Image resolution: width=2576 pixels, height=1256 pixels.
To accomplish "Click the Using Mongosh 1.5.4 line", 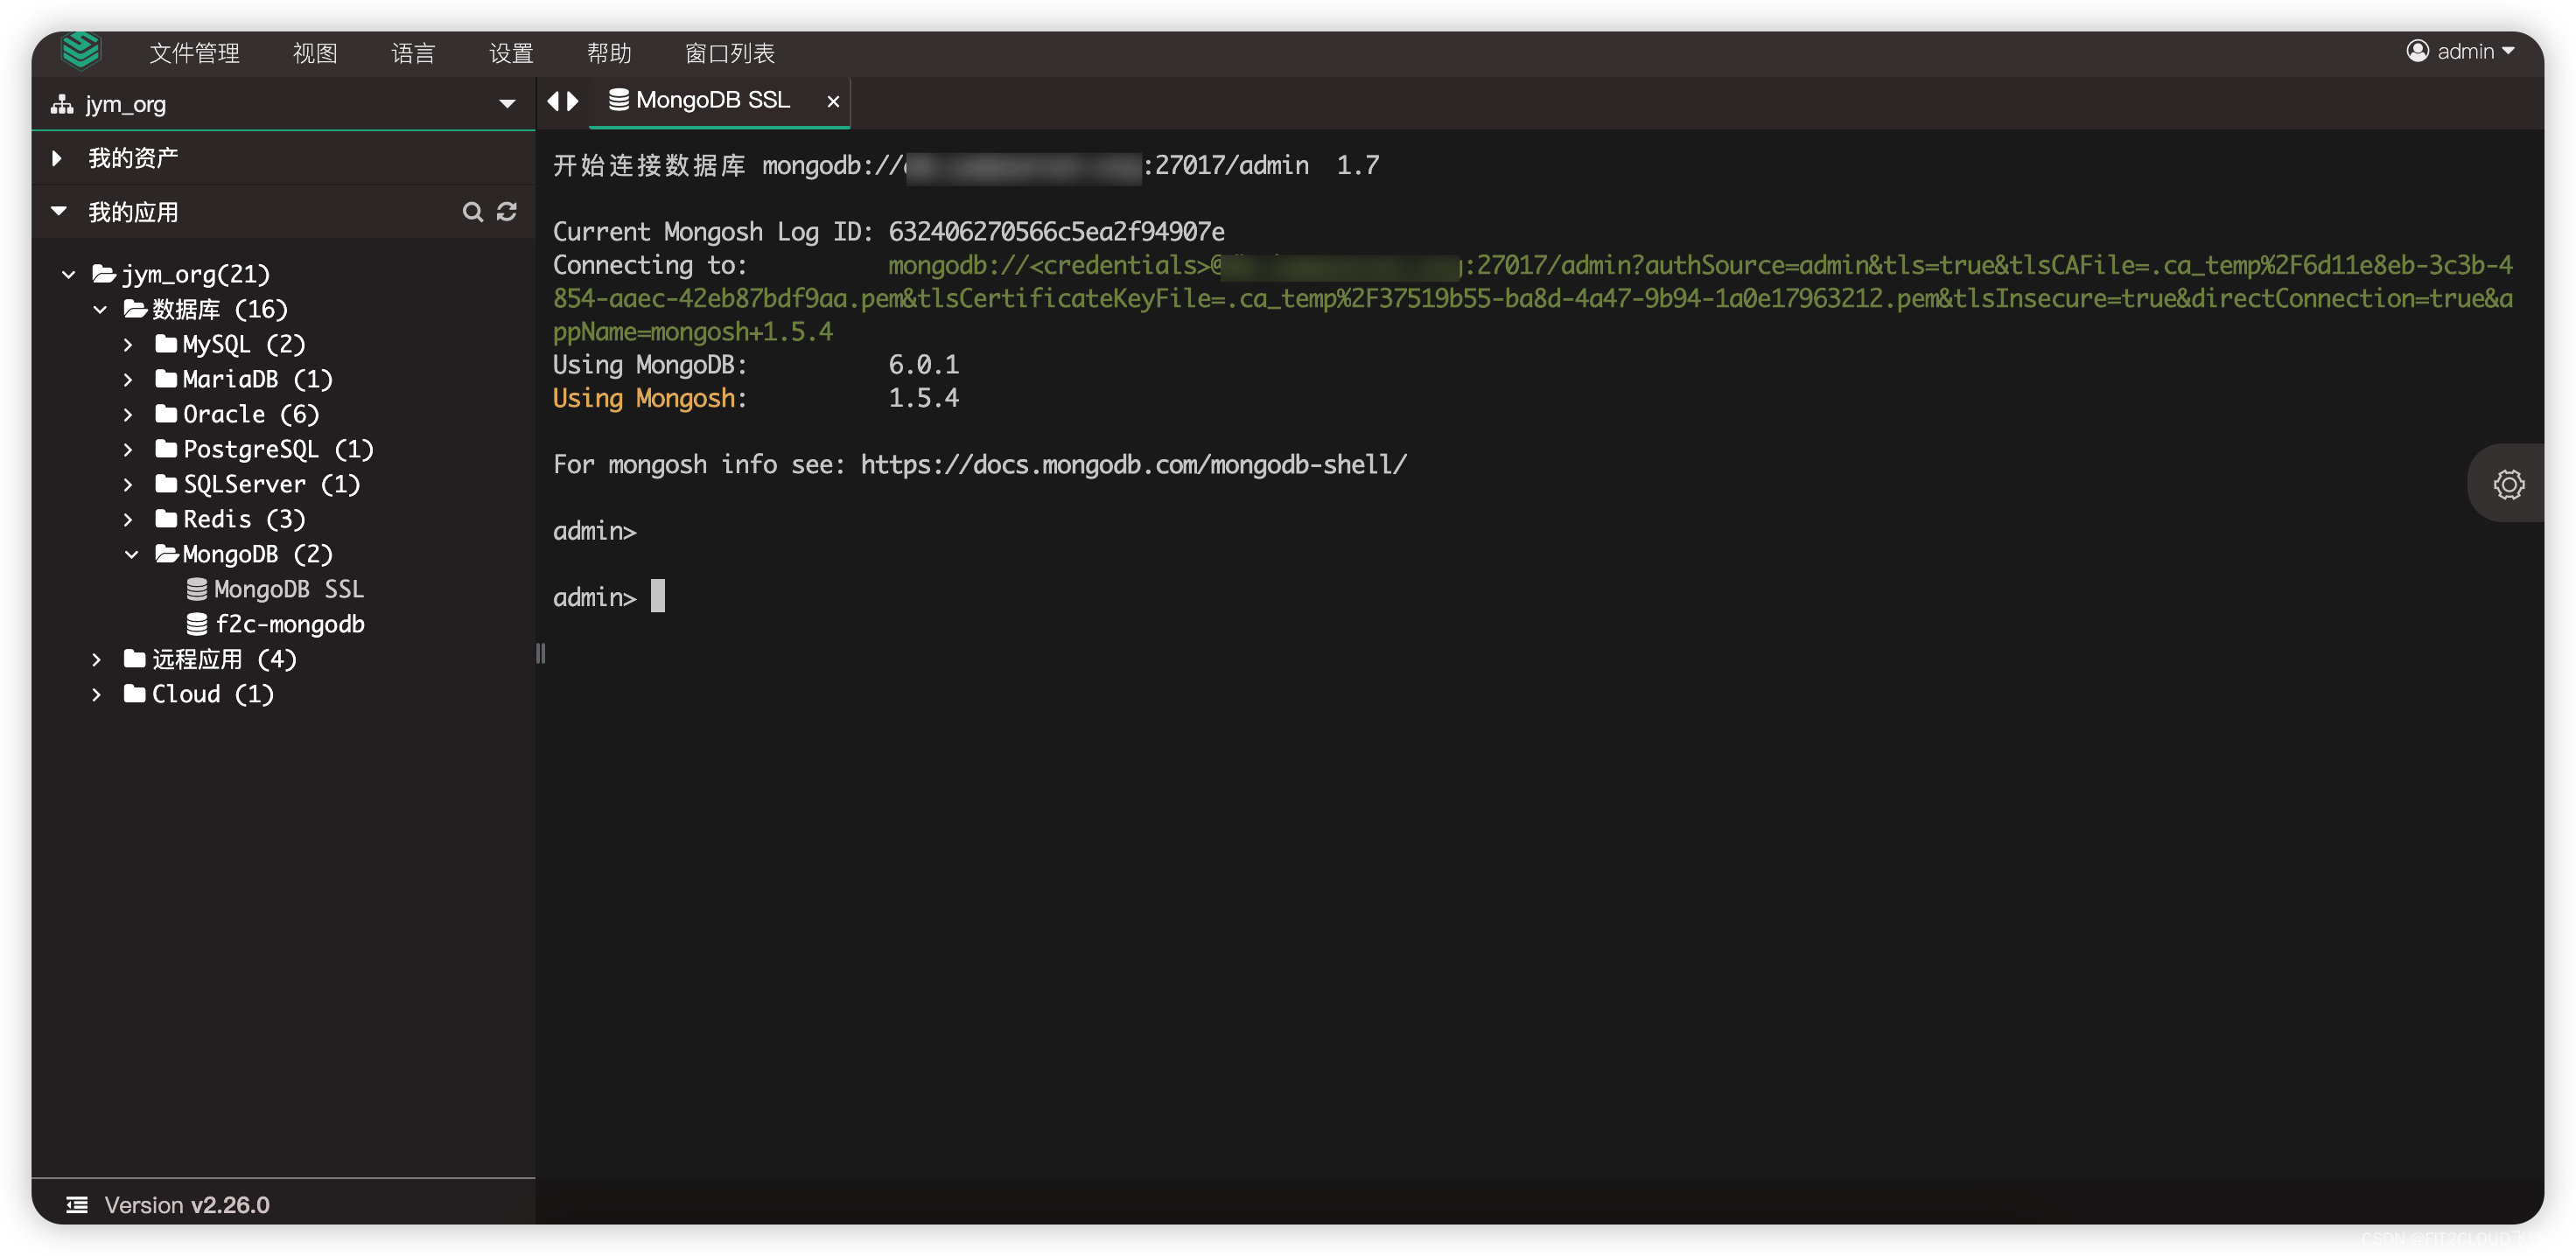I will [x=756, y=398].
